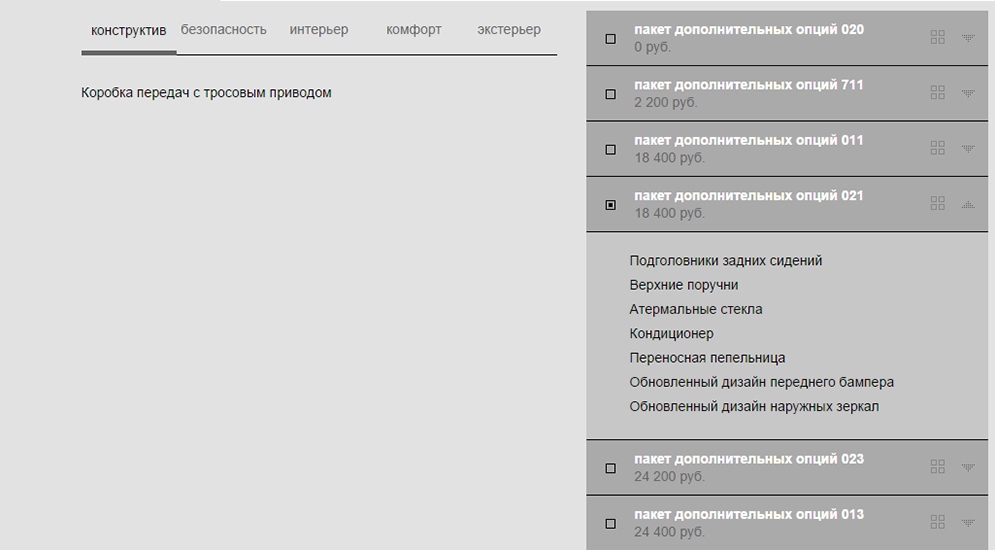Expand package 013 details arrow
The height and width of the screenshot is (550, 995).
(x=967, y=523)
